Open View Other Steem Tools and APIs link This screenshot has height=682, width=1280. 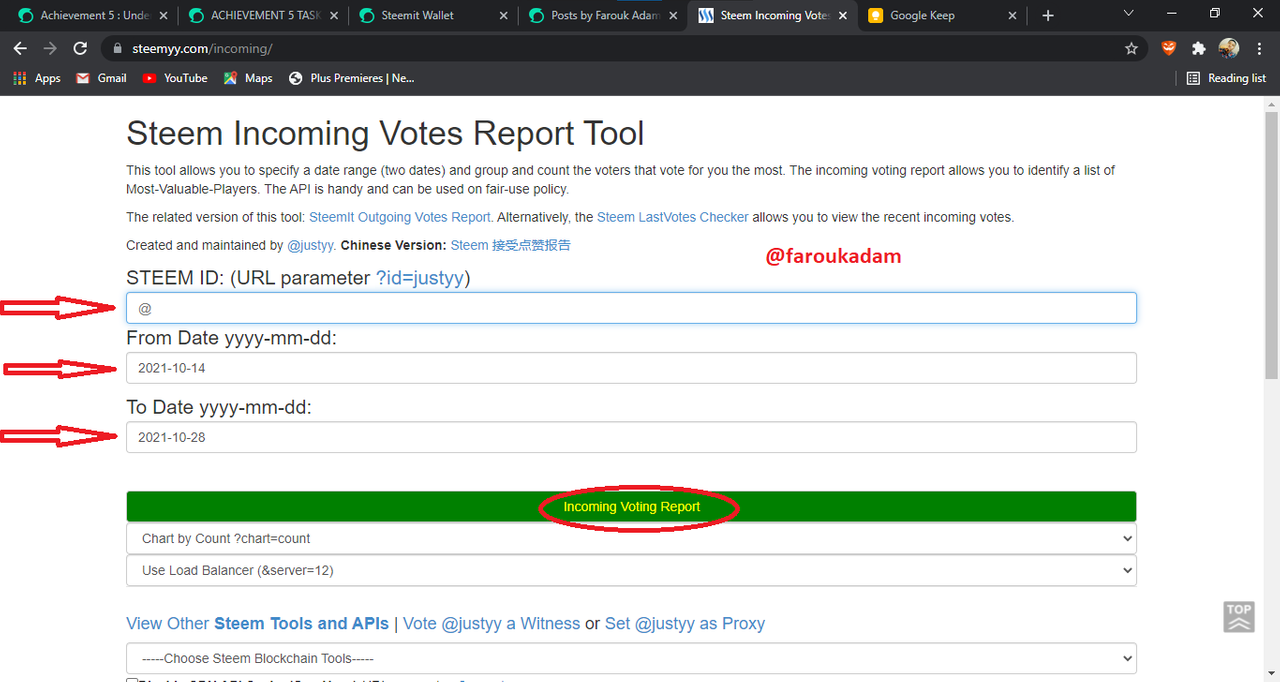pyautogui.click(x=258, y=623)
